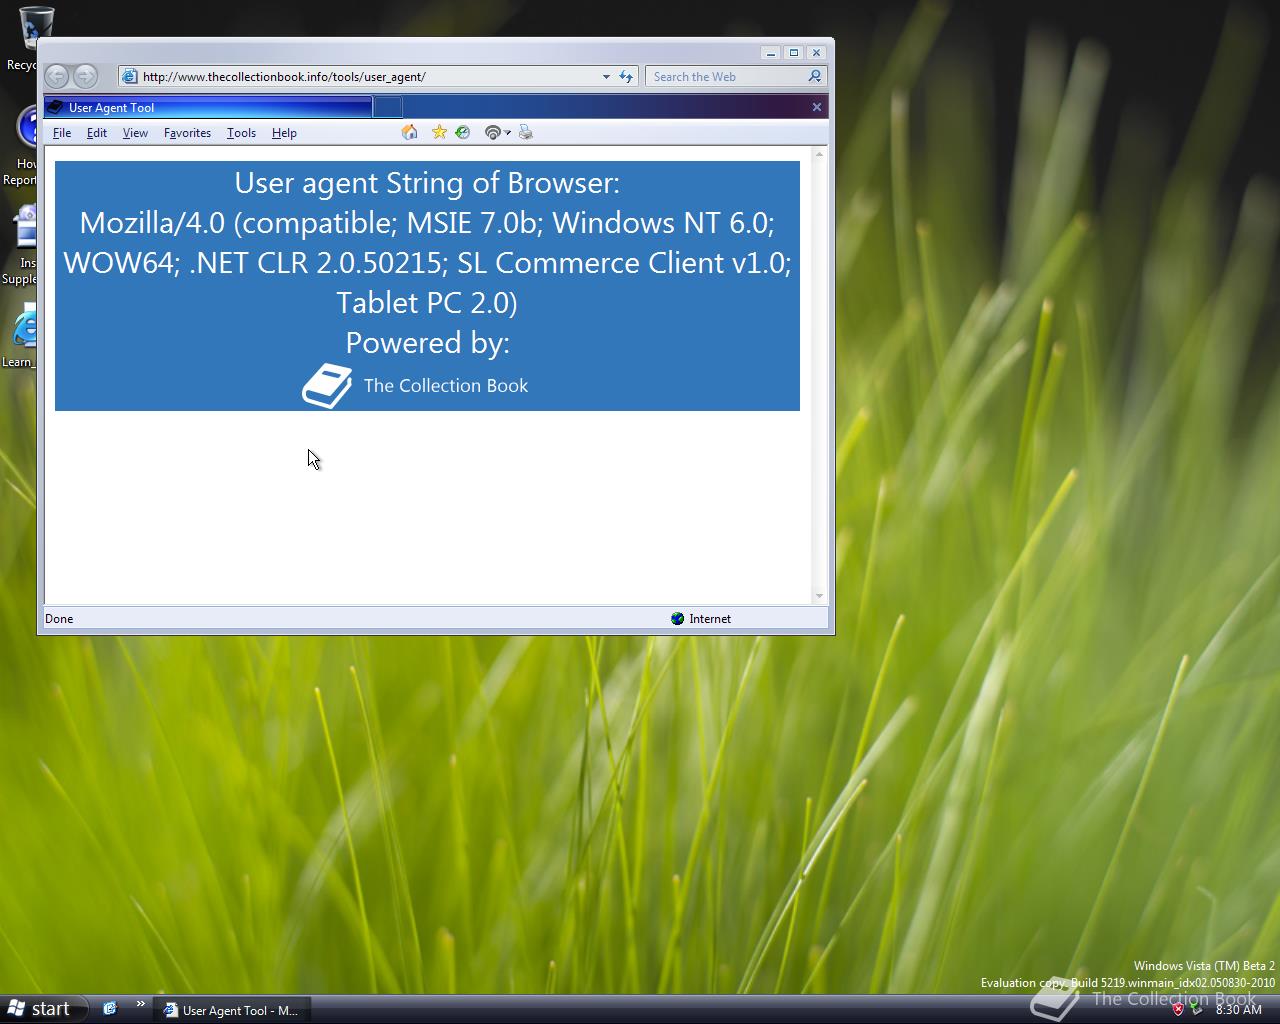Image resolution: width=1280 pixels, height=1024 pixels.
Task: Click the 'User agent String of Browser:' heading
Action: coord(427,183)
